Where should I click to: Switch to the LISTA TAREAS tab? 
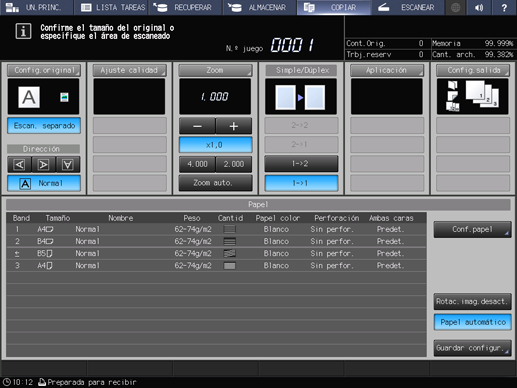(x=111, y=7)
